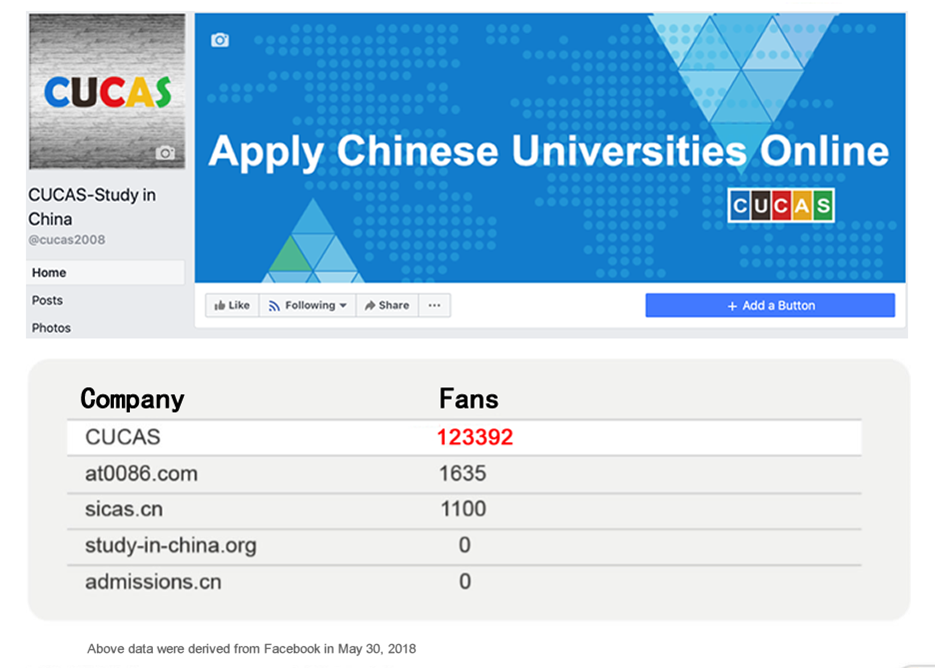This screenshot has width=936, height=669.
Task: Click the CUCAS profile picture
Action: (107, 91)
